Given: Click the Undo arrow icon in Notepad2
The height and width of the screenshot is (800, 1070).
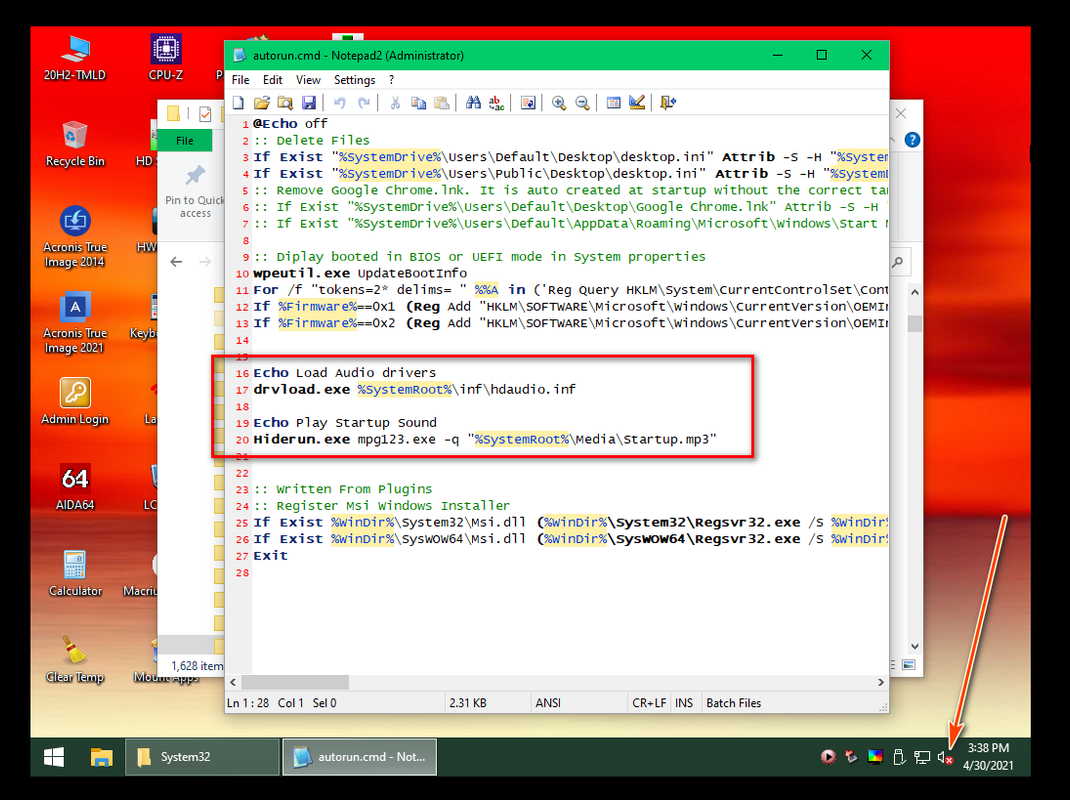Looking at the screenshot, I should [339, 102].
